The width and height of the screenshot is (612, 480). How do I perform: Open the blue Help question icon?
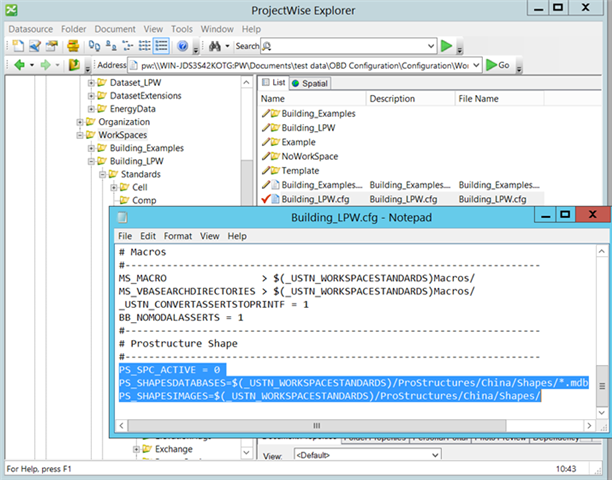(182, 46)
